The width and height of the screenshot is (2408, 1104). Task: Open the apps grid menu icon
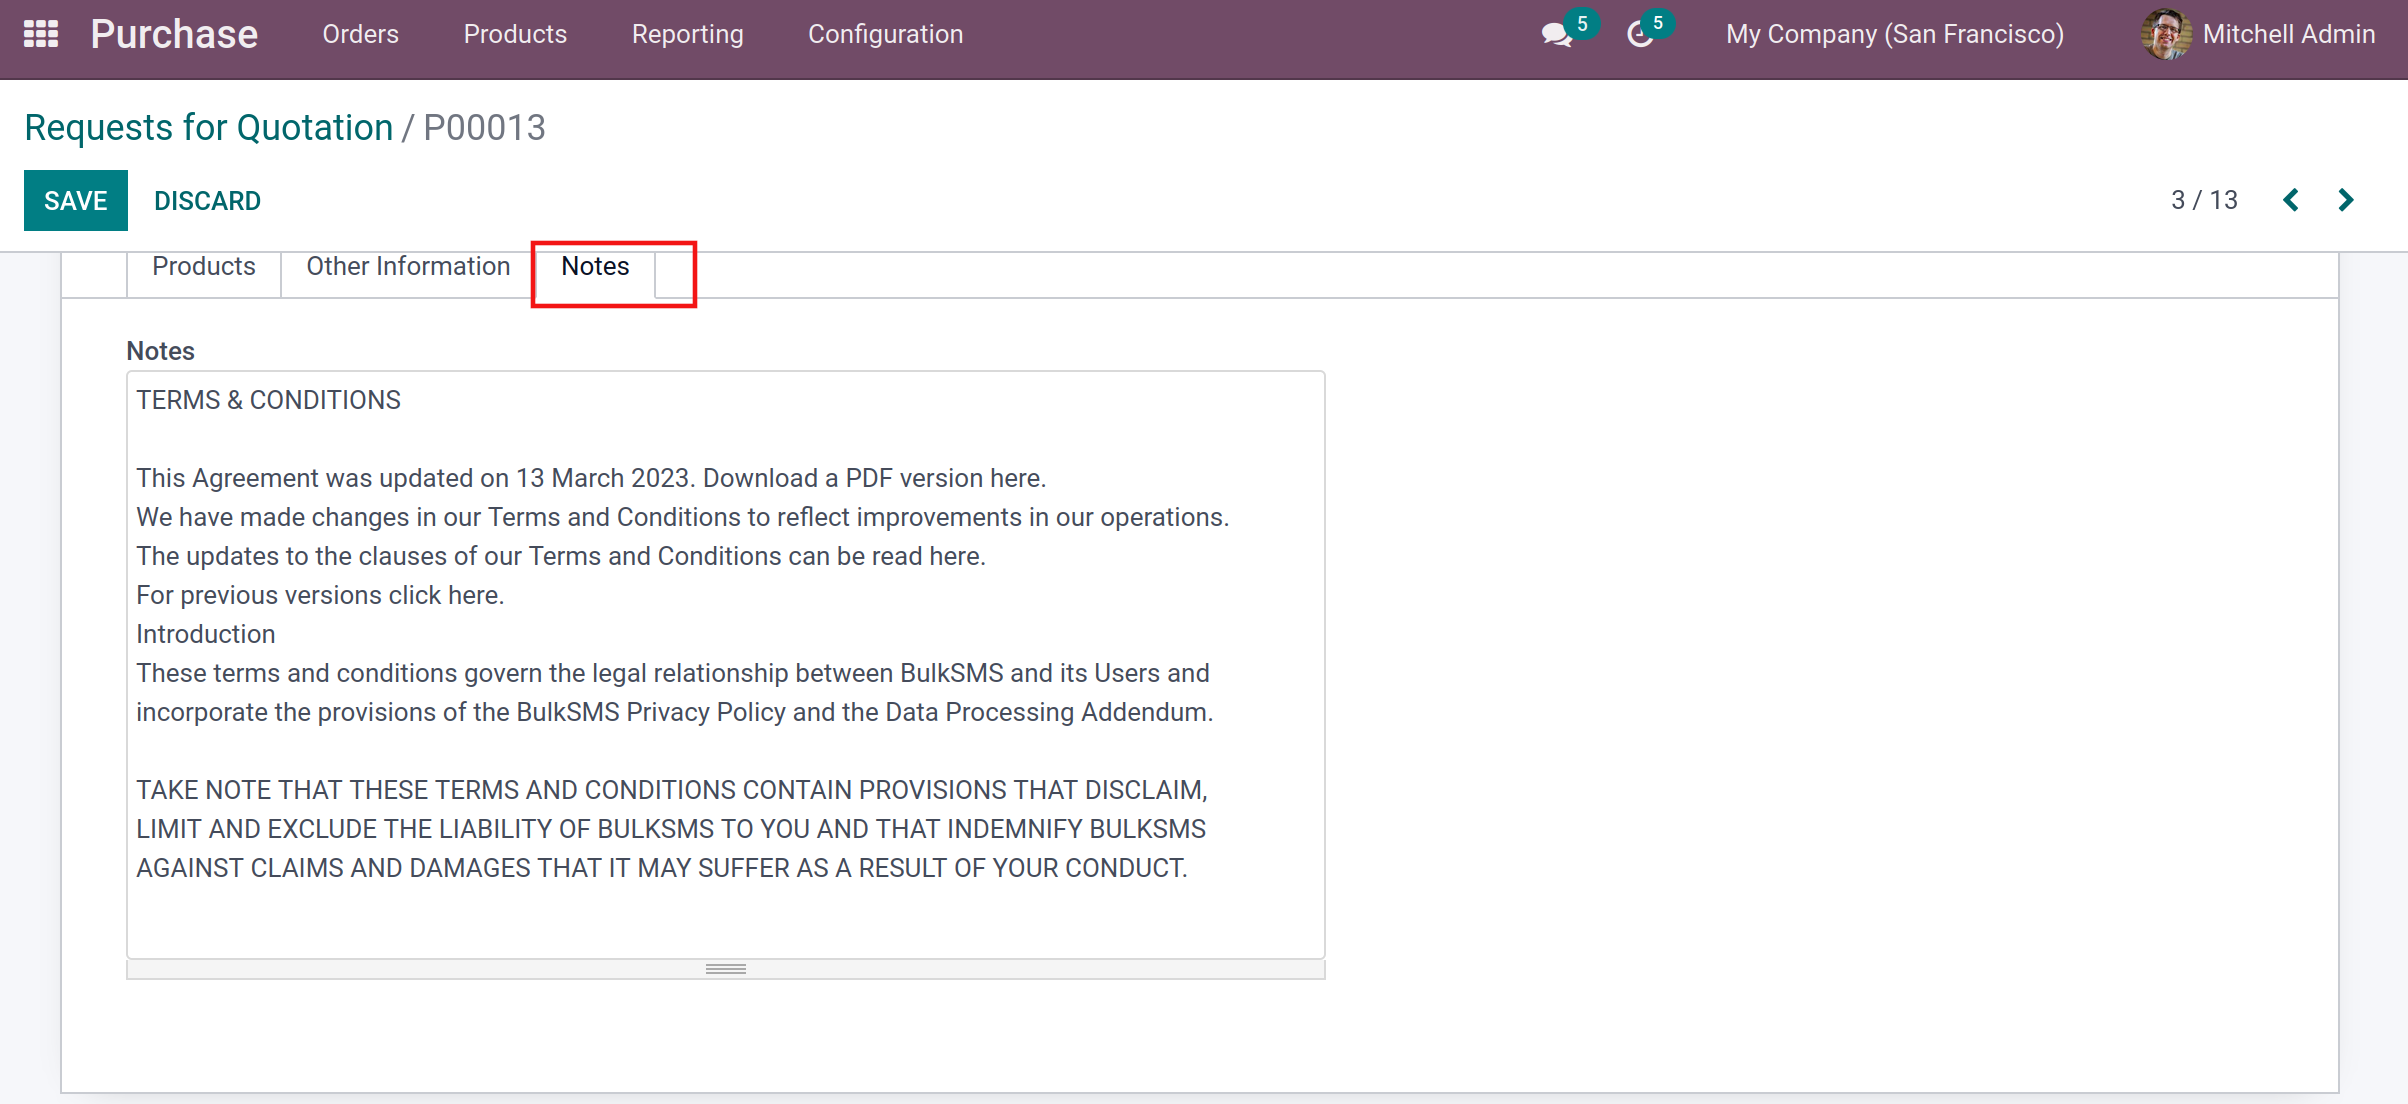tap(41, 34)
